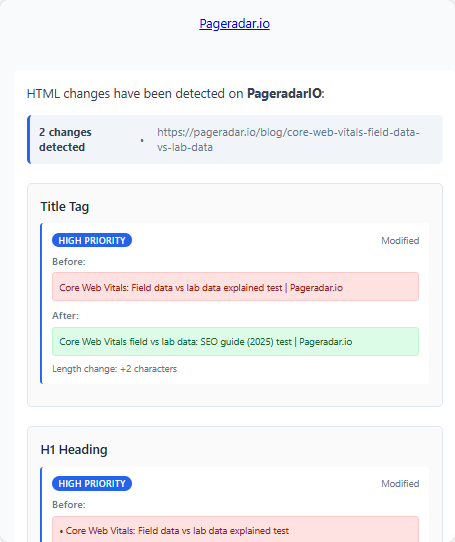Click the blue accent bar beside changes summary

(x=29, y=140)
